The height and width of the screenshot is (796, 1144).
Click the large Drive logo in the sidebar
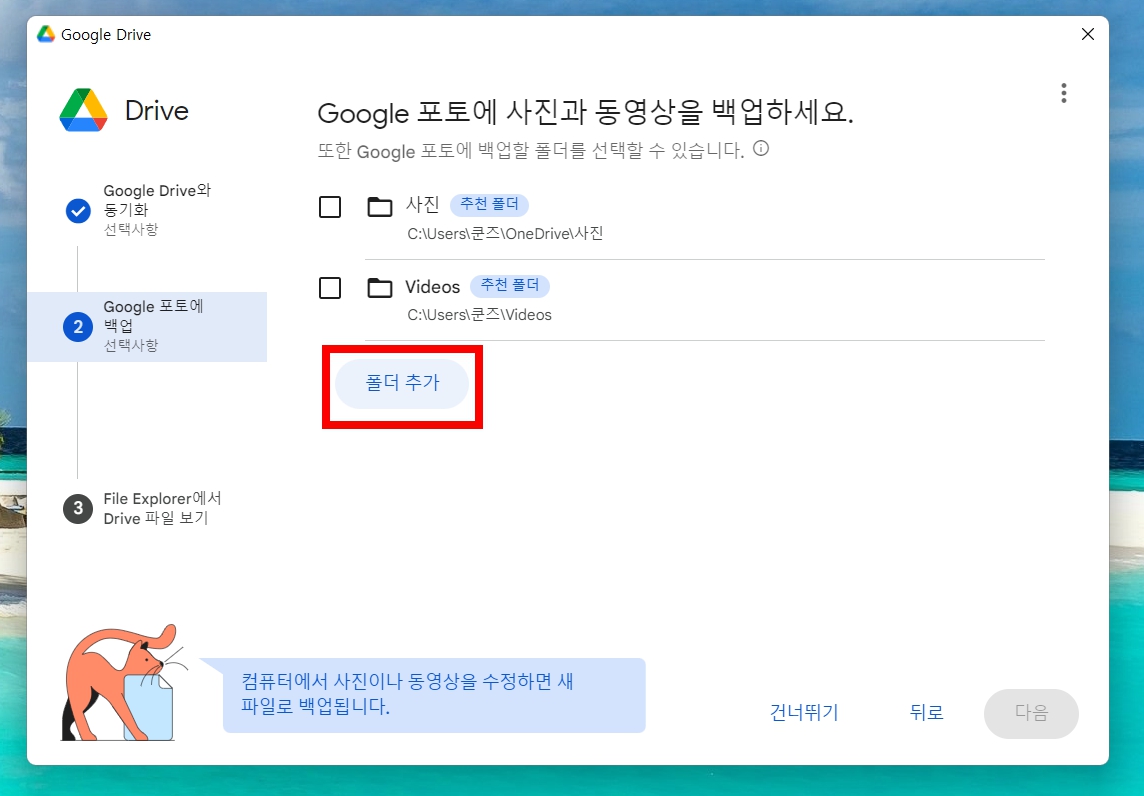(x=83, y=110)
